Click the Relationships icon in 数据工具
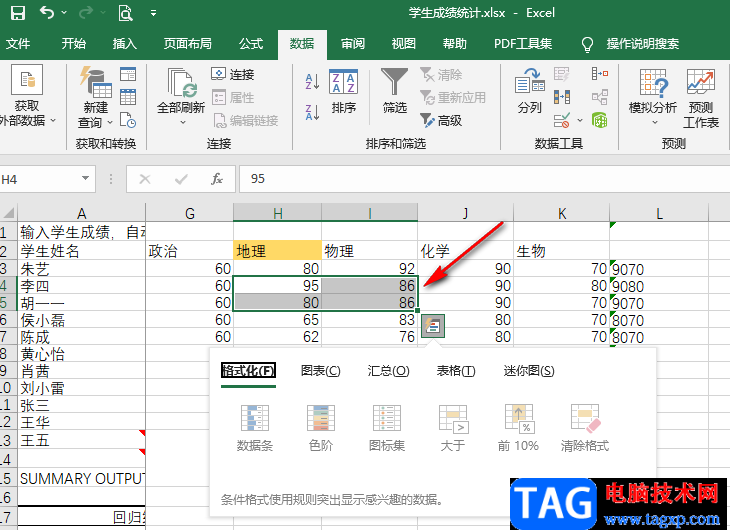This screenshot has width=730, height=530. 600,97
